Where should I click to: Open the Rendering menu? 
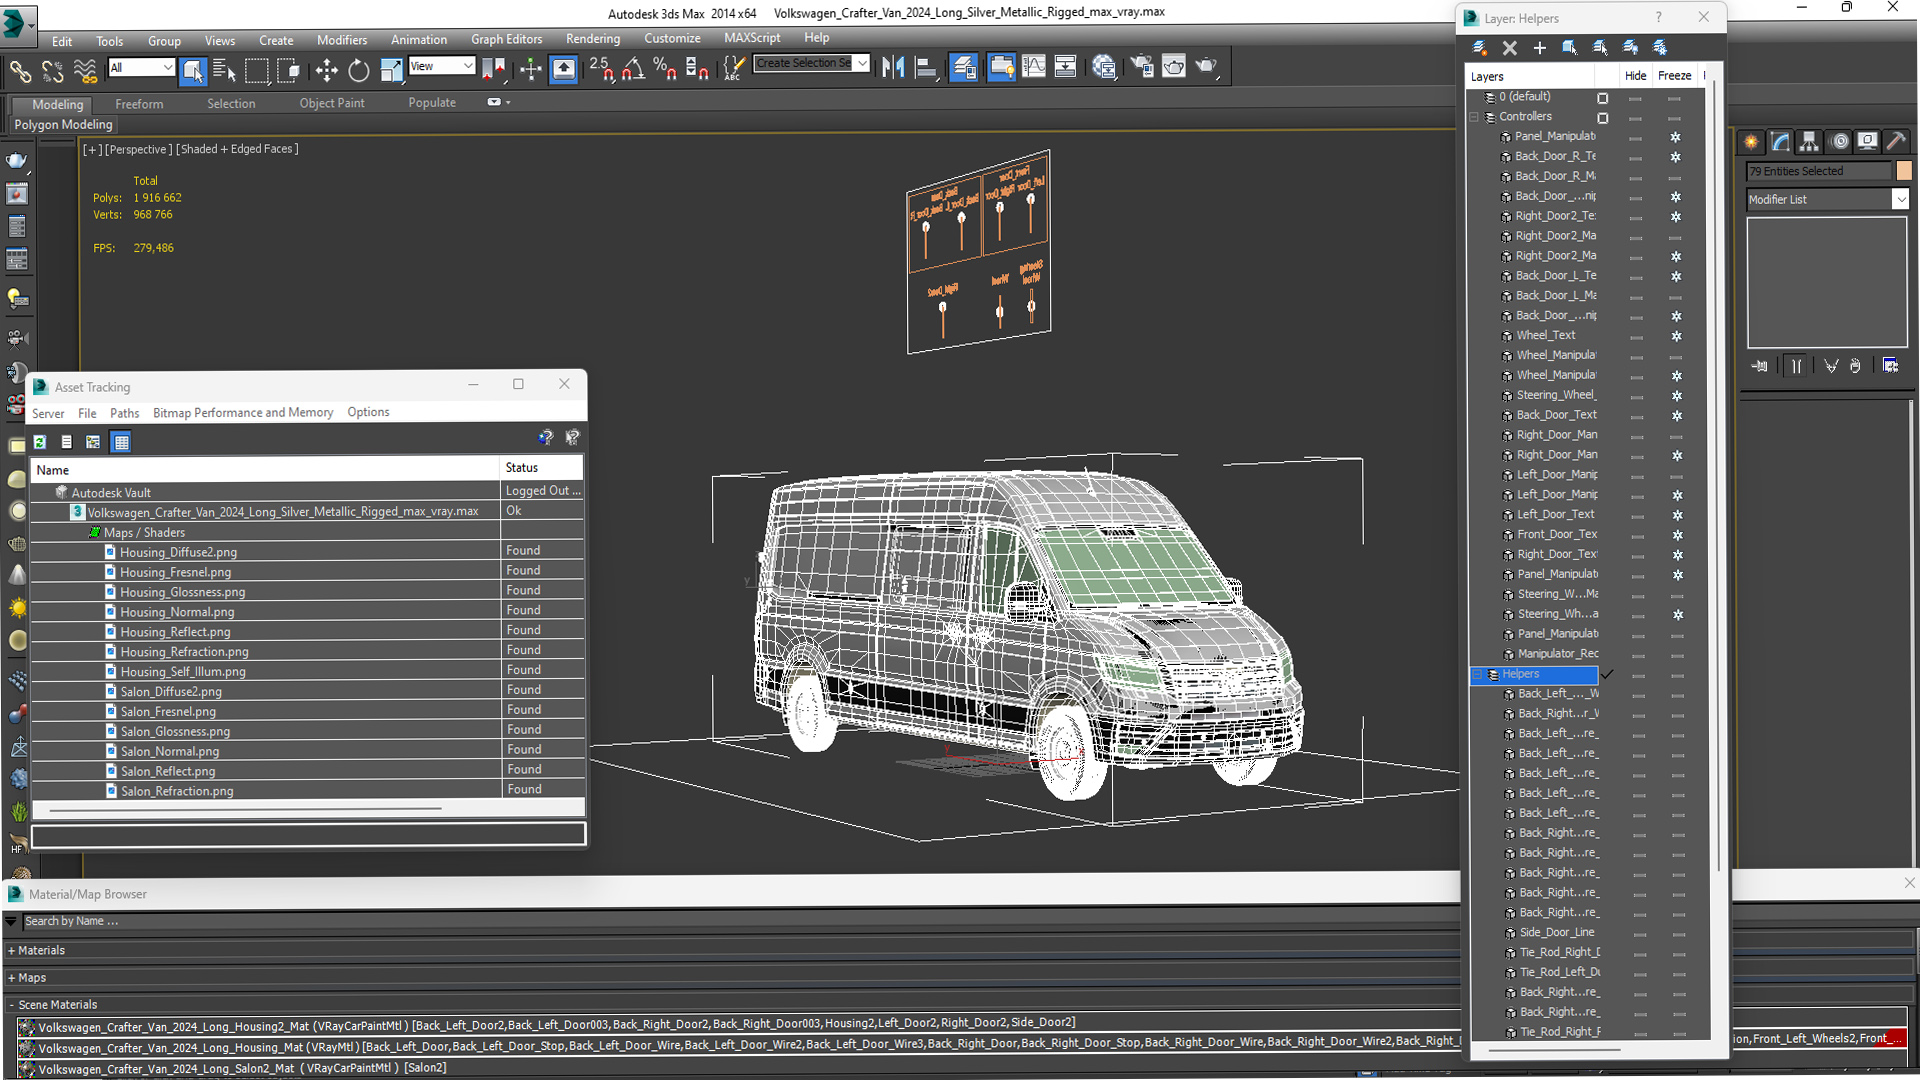coord(592,39)
